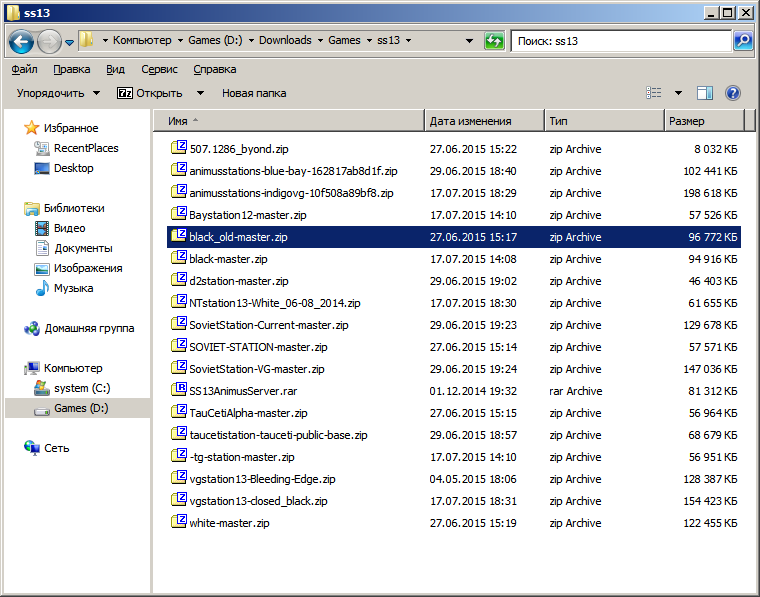This screenshot has height=597, width=760.
Task: Go back with the Back arrow button
Action: click(x=21, y=41)
